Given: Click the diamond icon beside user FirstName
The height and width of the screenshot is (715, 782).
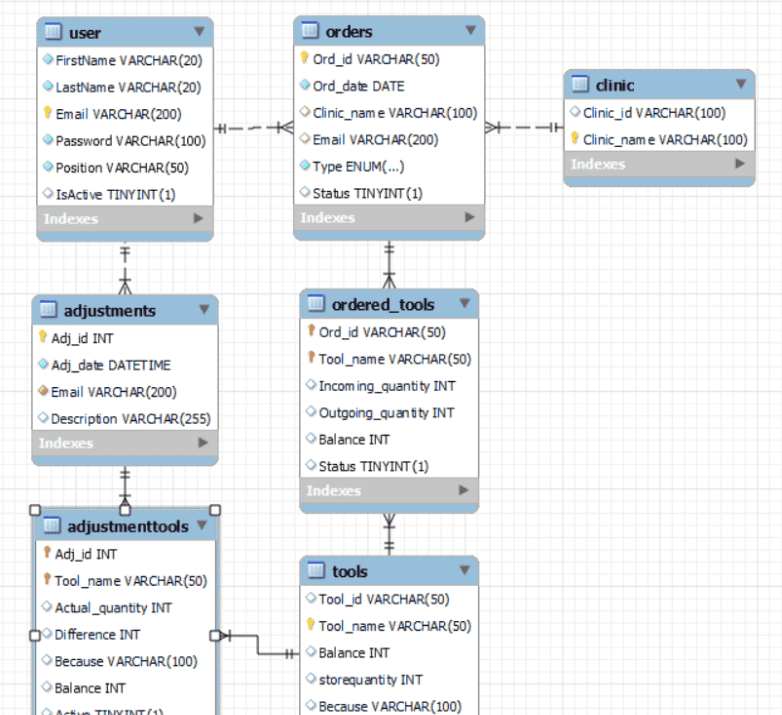Looking at the screenshot, I should pos(48,59).
